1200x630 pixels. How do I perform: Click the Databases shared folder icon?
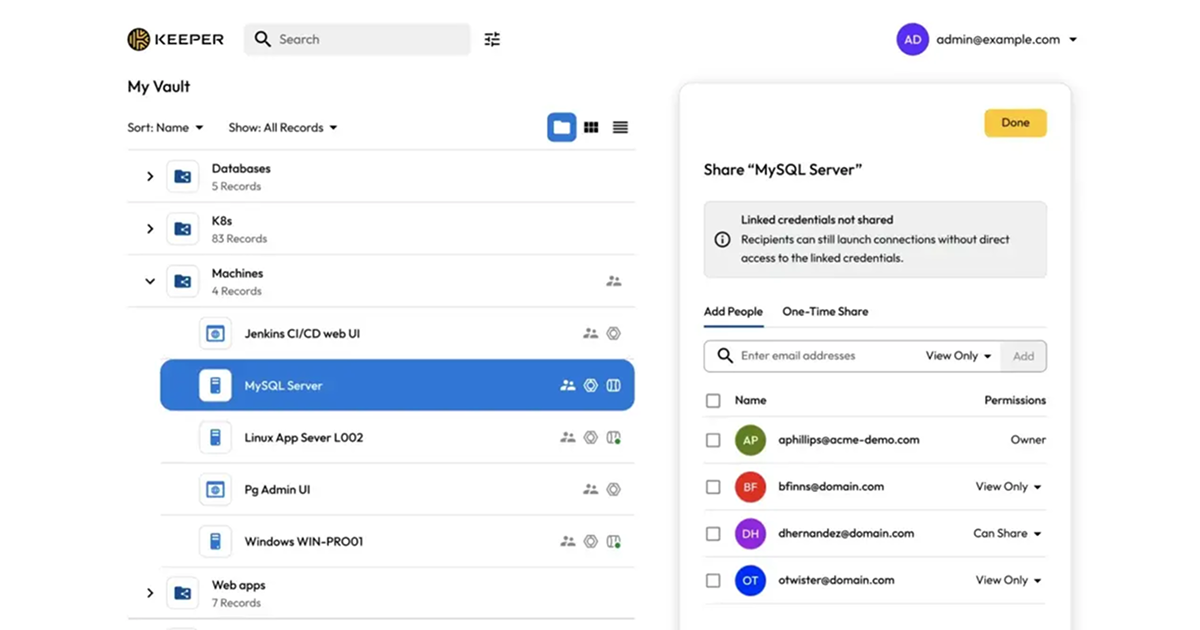tap(183, 177)
